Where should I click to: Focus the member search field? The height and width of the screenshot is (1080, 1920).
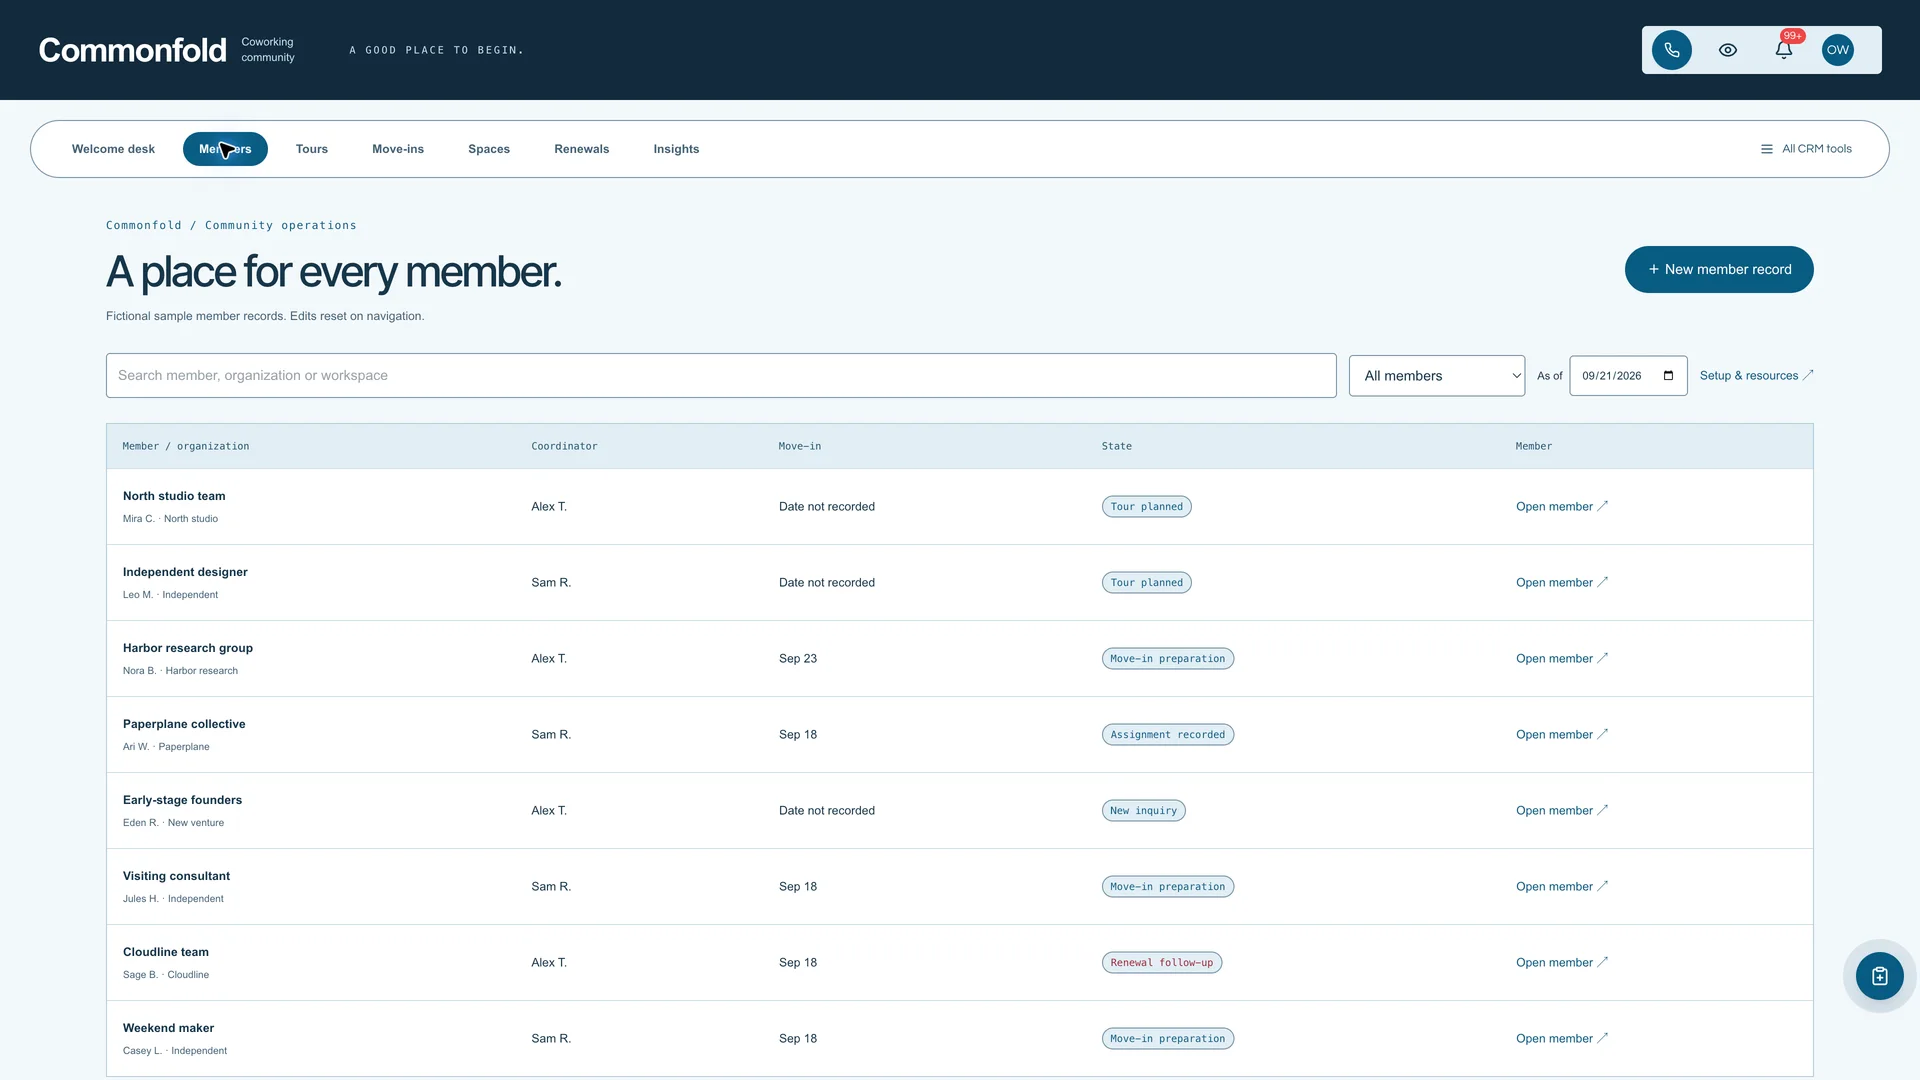[721, 376]
